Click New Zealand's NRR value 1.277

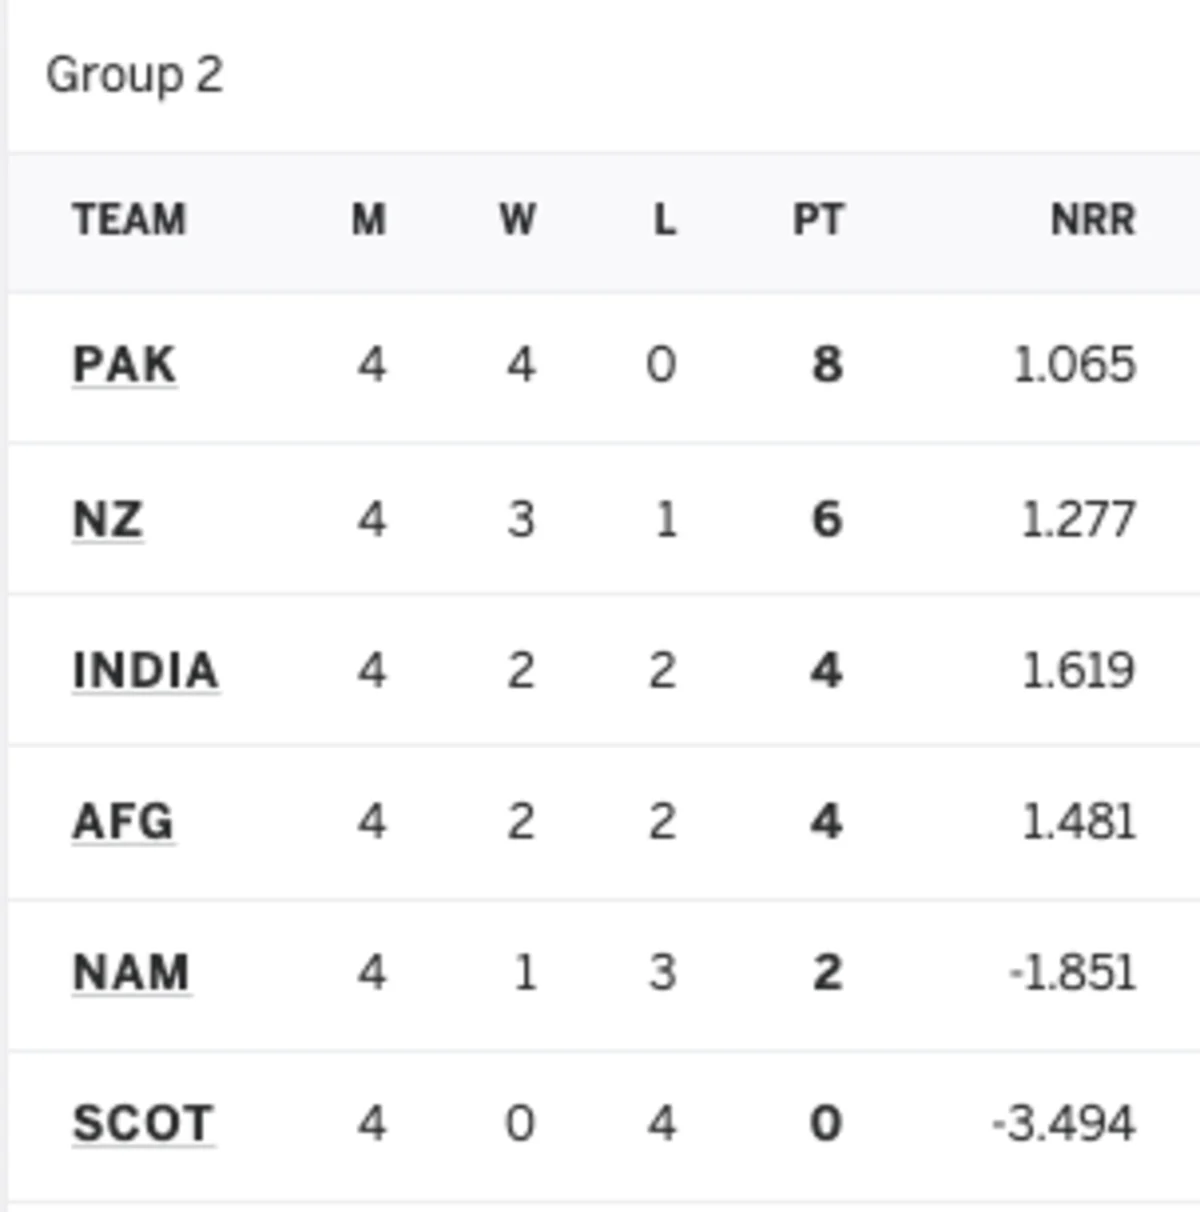1078,520
